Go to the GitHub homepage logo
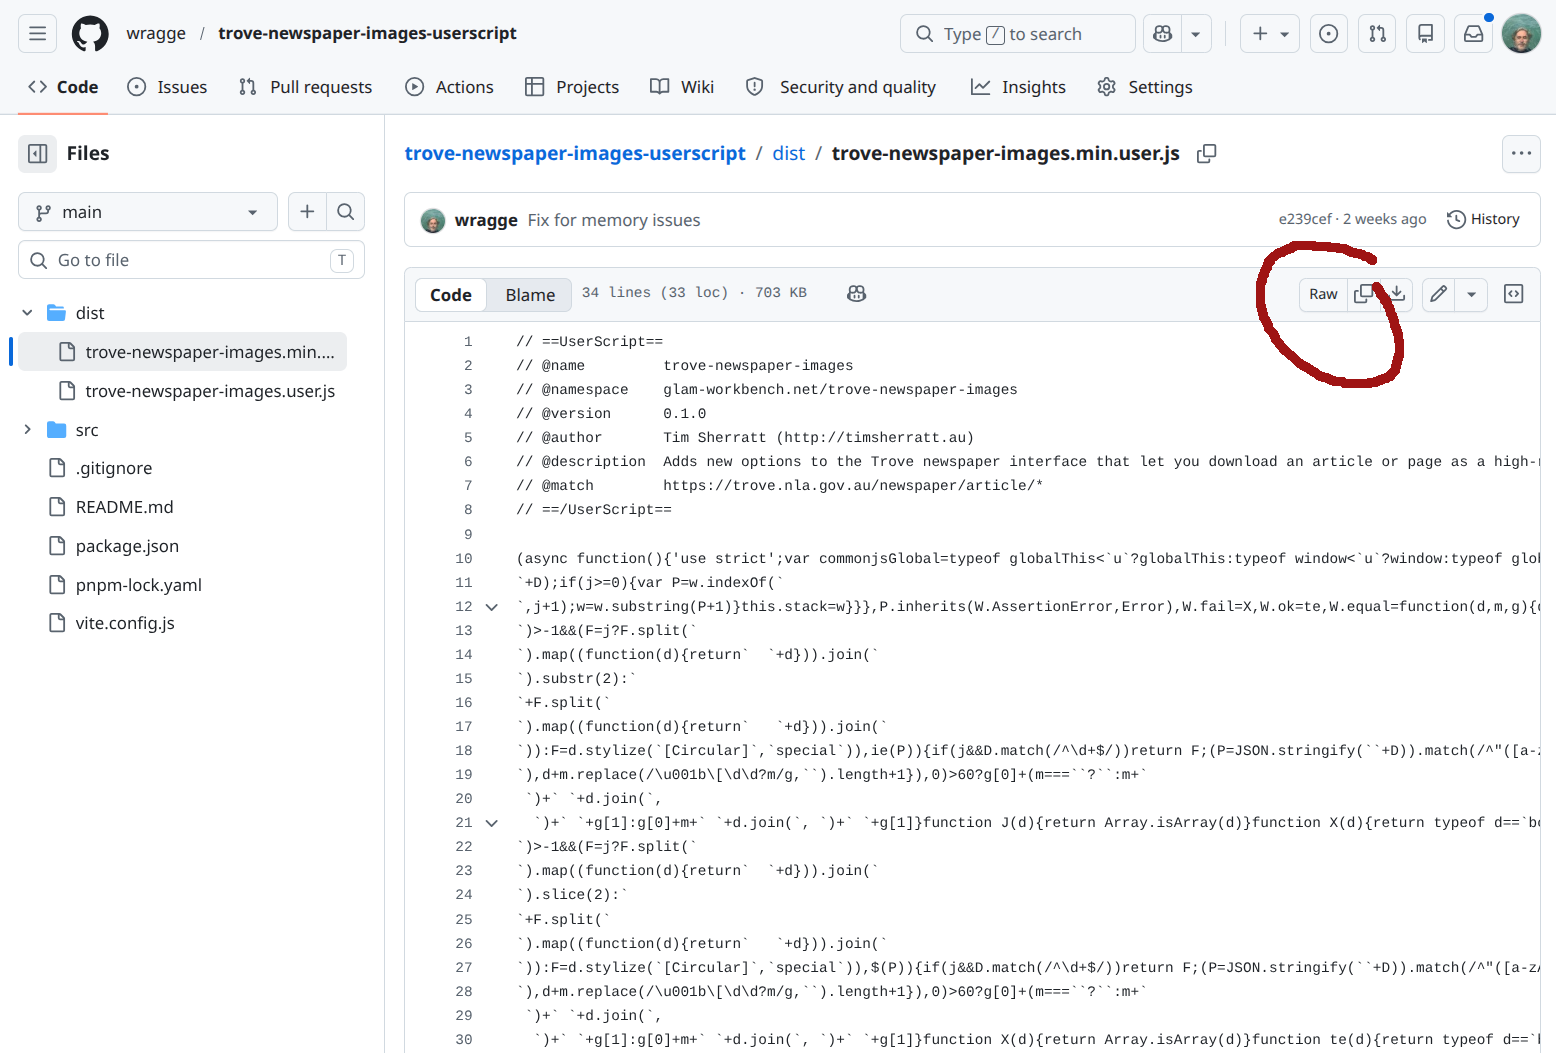 coord(90,33)
